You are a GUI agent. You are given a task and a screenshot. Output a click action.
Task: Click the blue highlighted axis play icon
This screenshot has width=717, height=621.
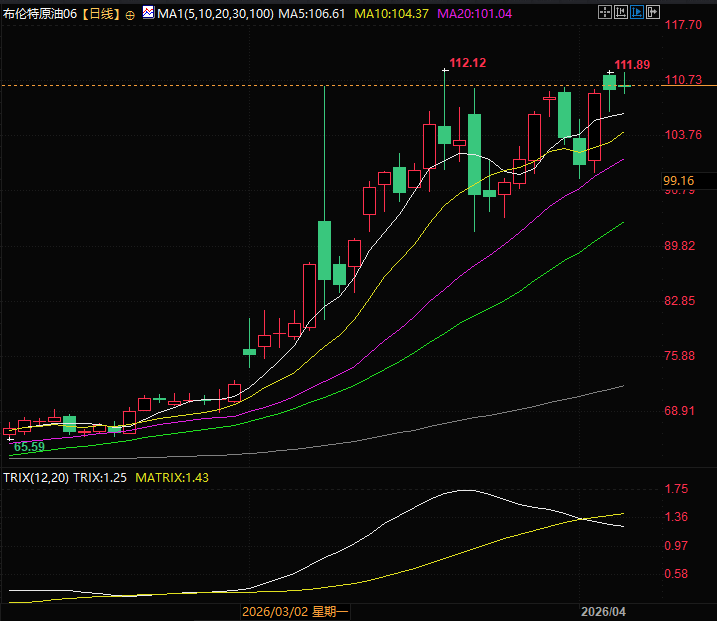(637, 13)
